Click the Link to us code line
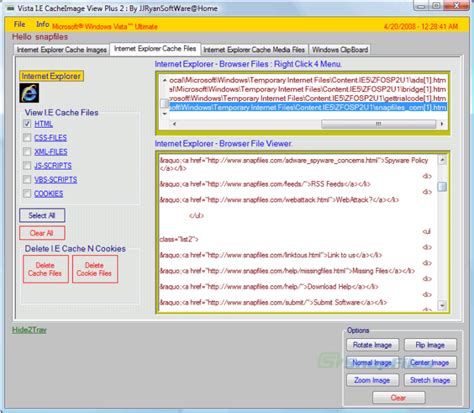474x413 pixels. pyautogui.click(x=271, y=255)
